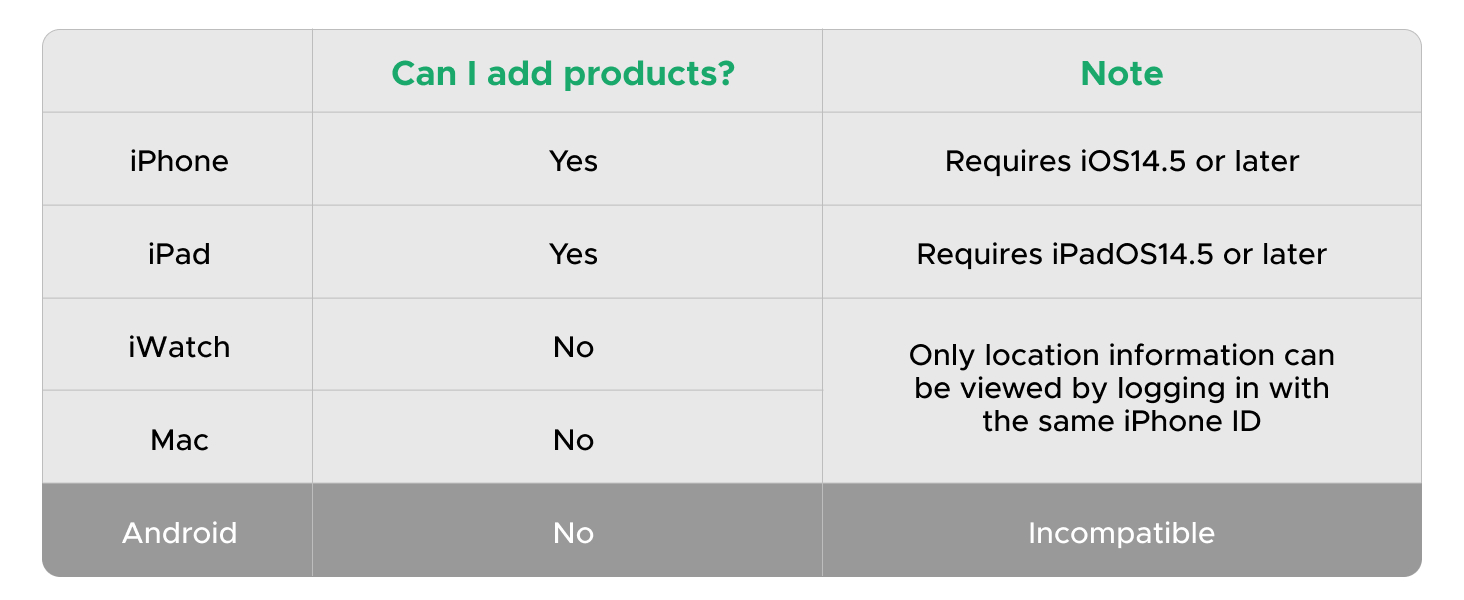
Task: Click the "Can I add products?" column header
Action: [x=563, y=74]
